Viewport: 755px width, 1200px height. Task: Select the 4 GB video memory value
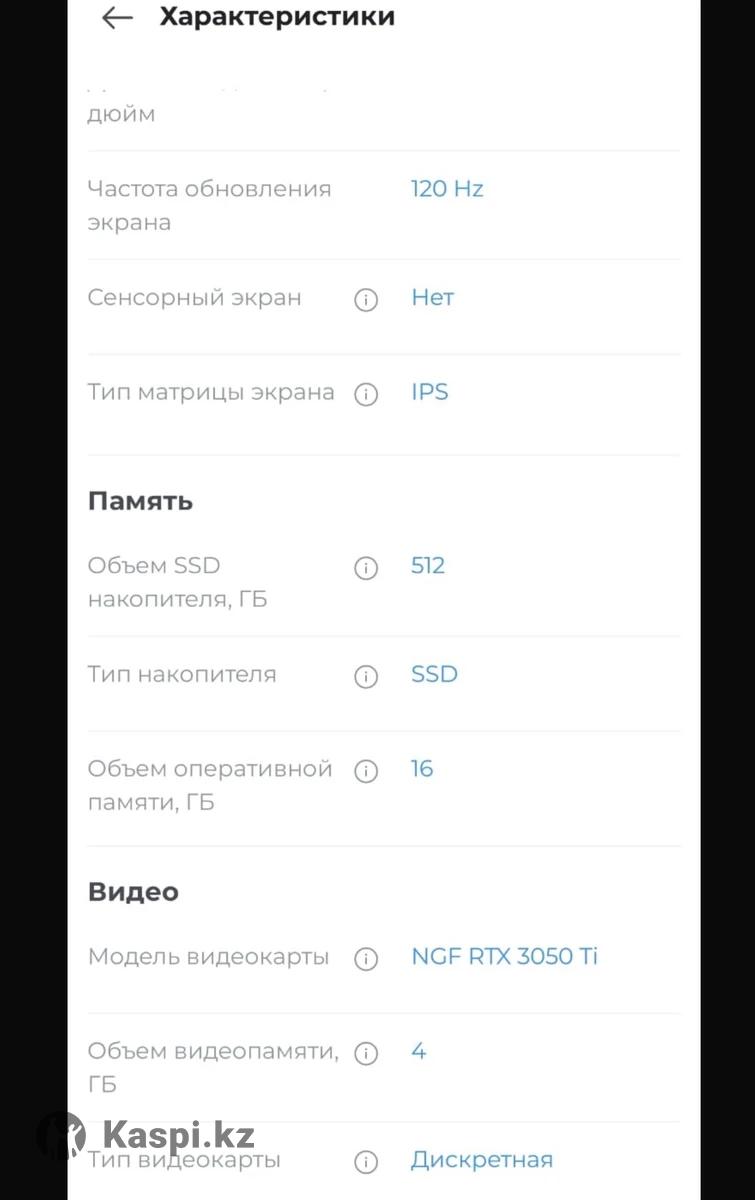coord(418,1051)
